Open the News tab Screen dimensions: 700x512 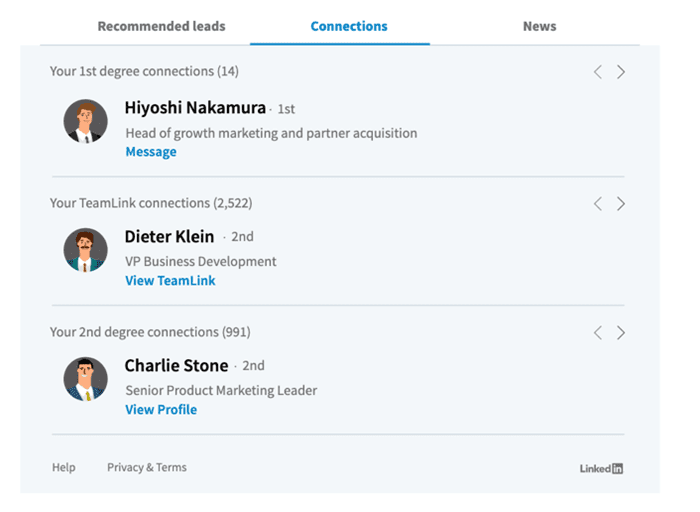tap(539, 26)
